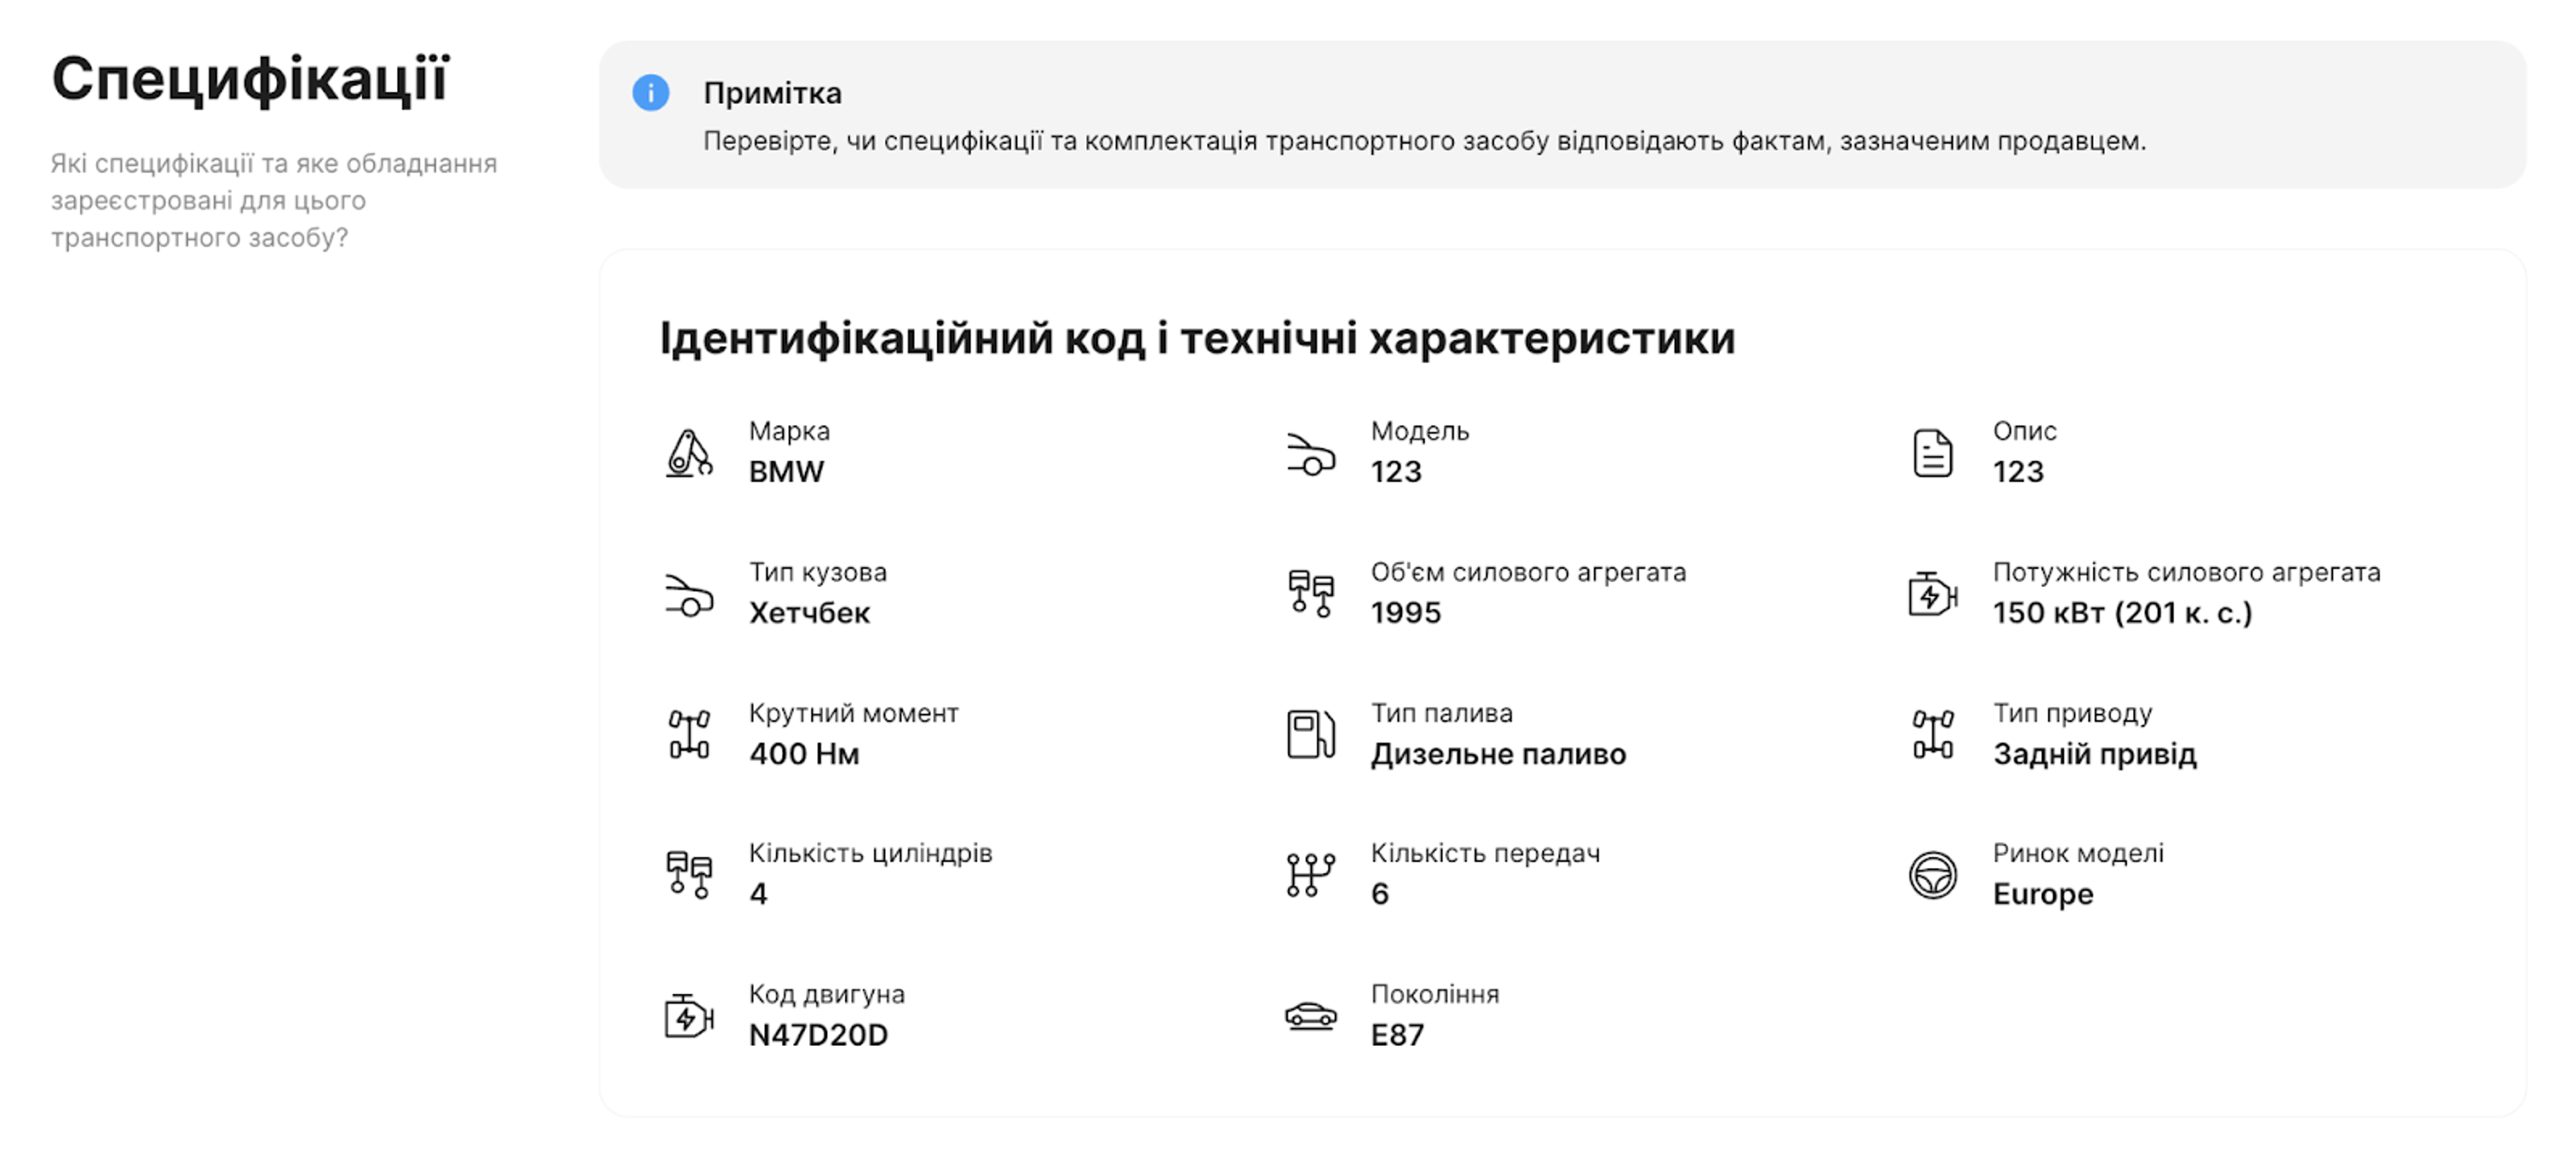Click the engine displacement value 1995

(x=1406, y=613)
